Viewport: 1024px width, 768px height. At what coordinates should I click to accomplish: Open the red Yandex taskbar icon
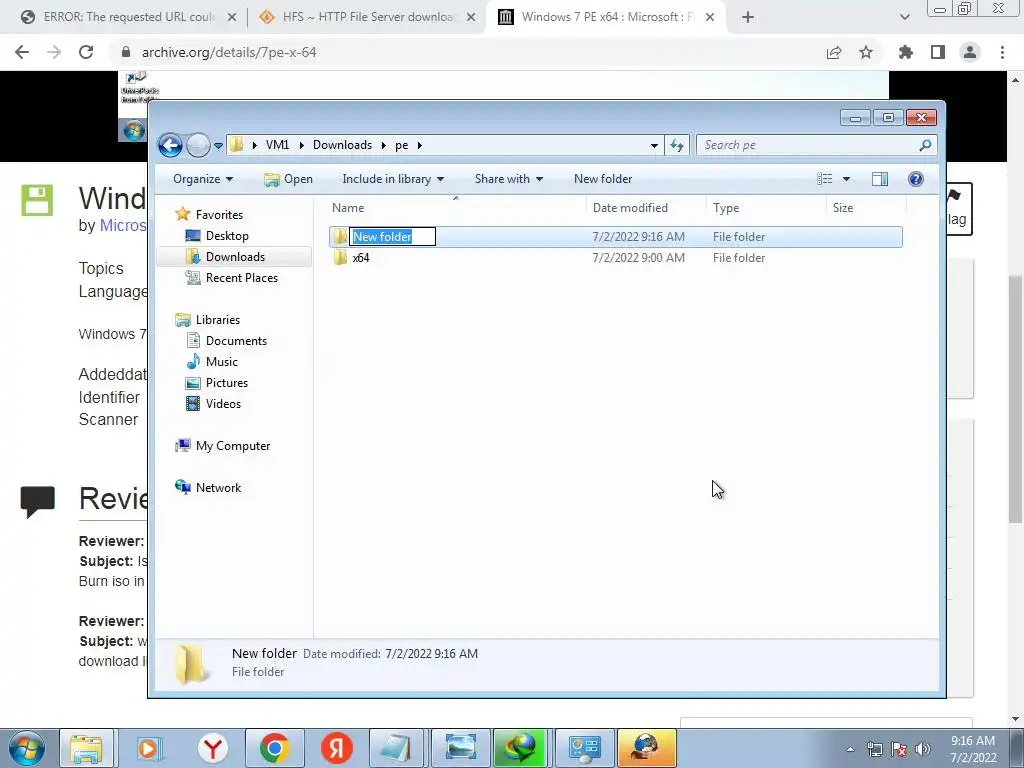coord(337,748)
